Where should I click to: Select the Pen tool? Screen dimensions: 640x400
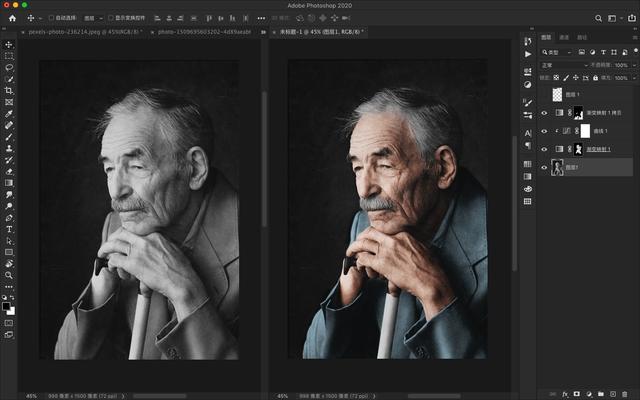coord(9,218)
